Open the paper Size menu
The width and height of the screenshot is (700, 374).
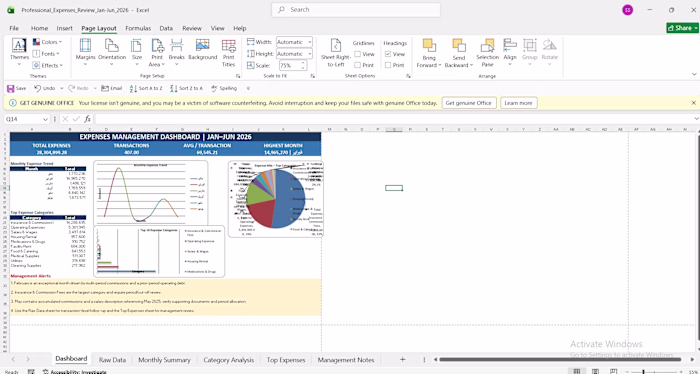pos(137,52)
